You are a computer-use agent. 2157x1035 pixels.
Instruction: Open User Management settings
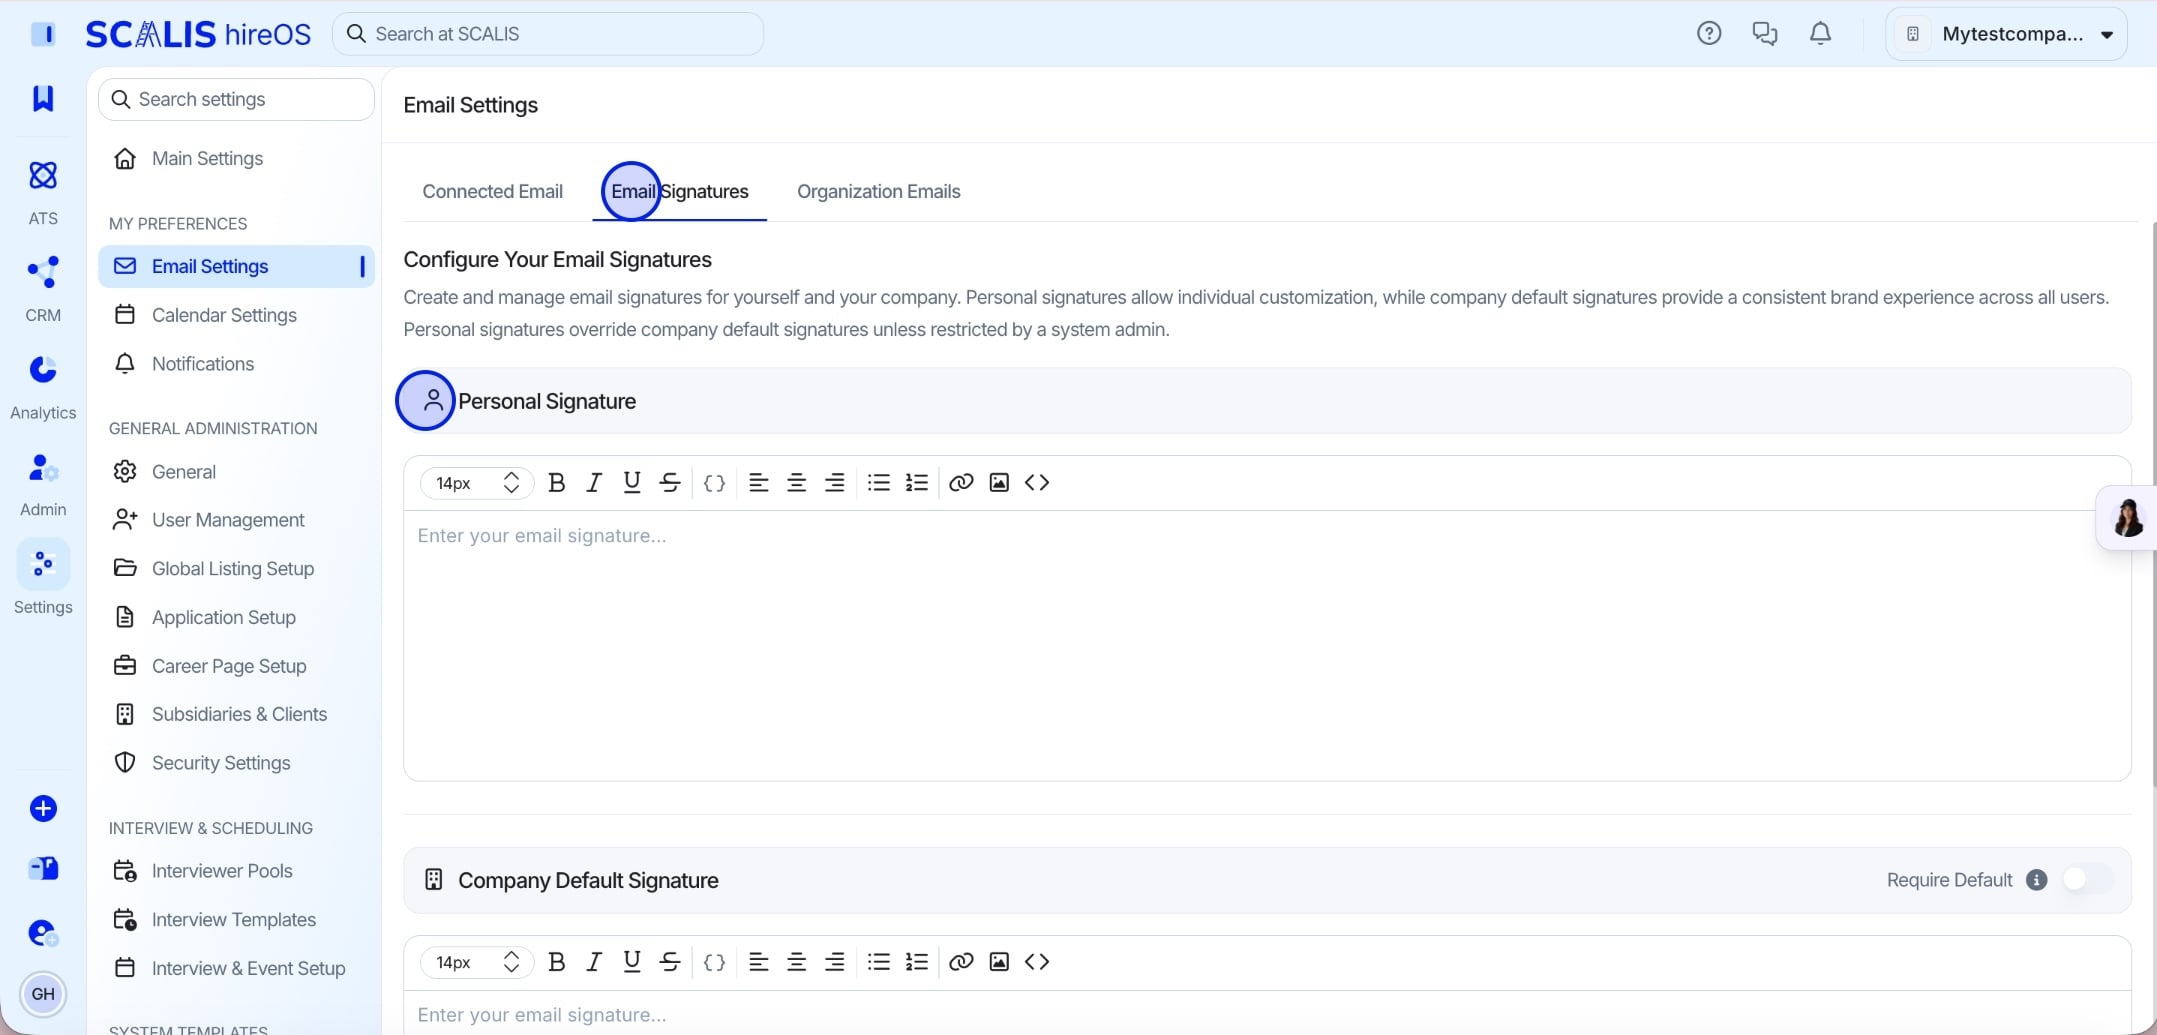tap(236, 520)
